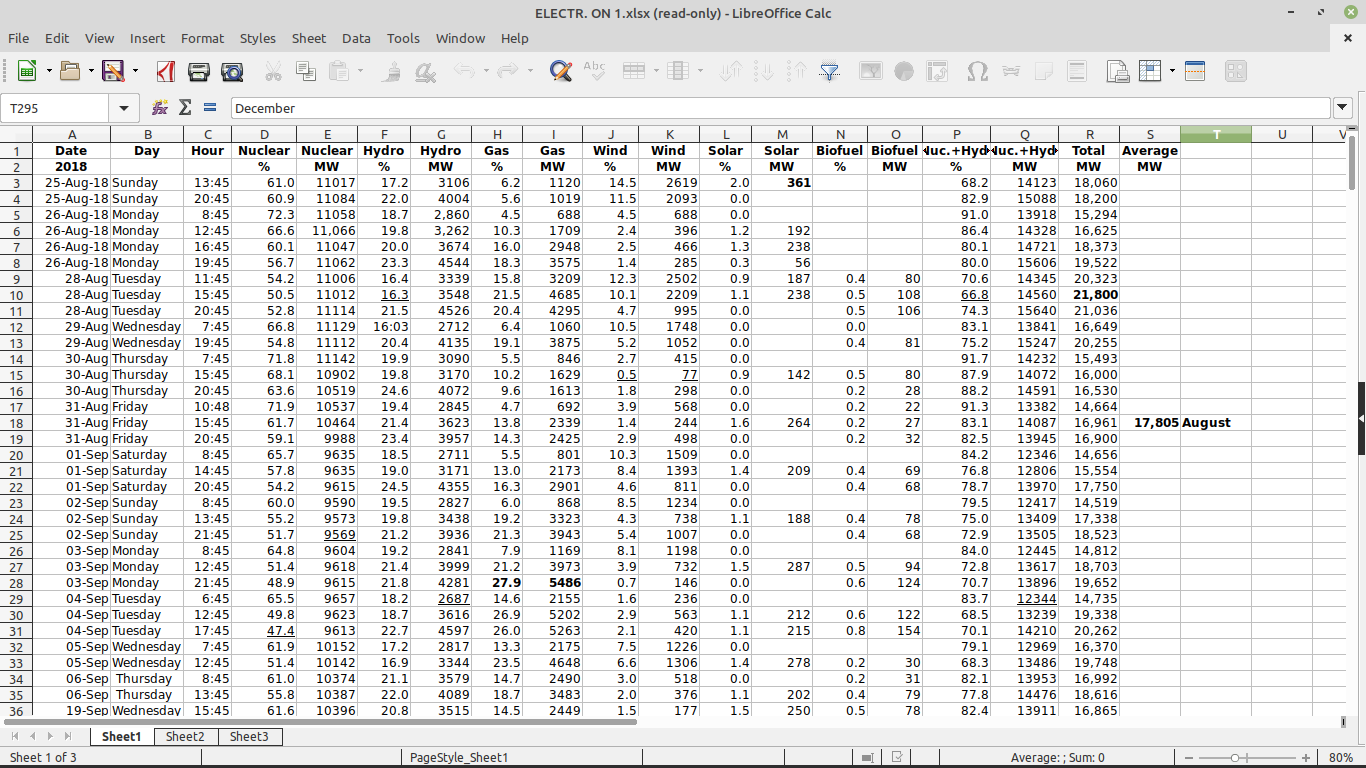Click the 17,805 average cell
1366x768 pixels.
tap(1150, 423)
